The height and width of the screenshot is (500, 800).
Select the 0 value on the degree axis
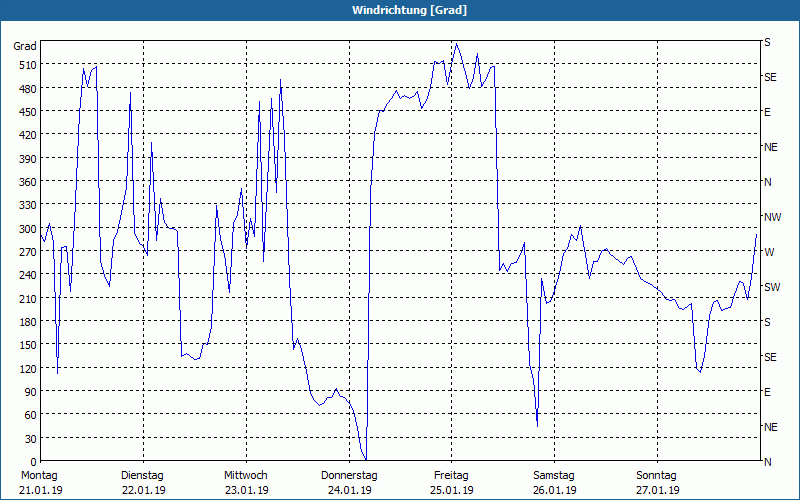click(x=34, y=462)
